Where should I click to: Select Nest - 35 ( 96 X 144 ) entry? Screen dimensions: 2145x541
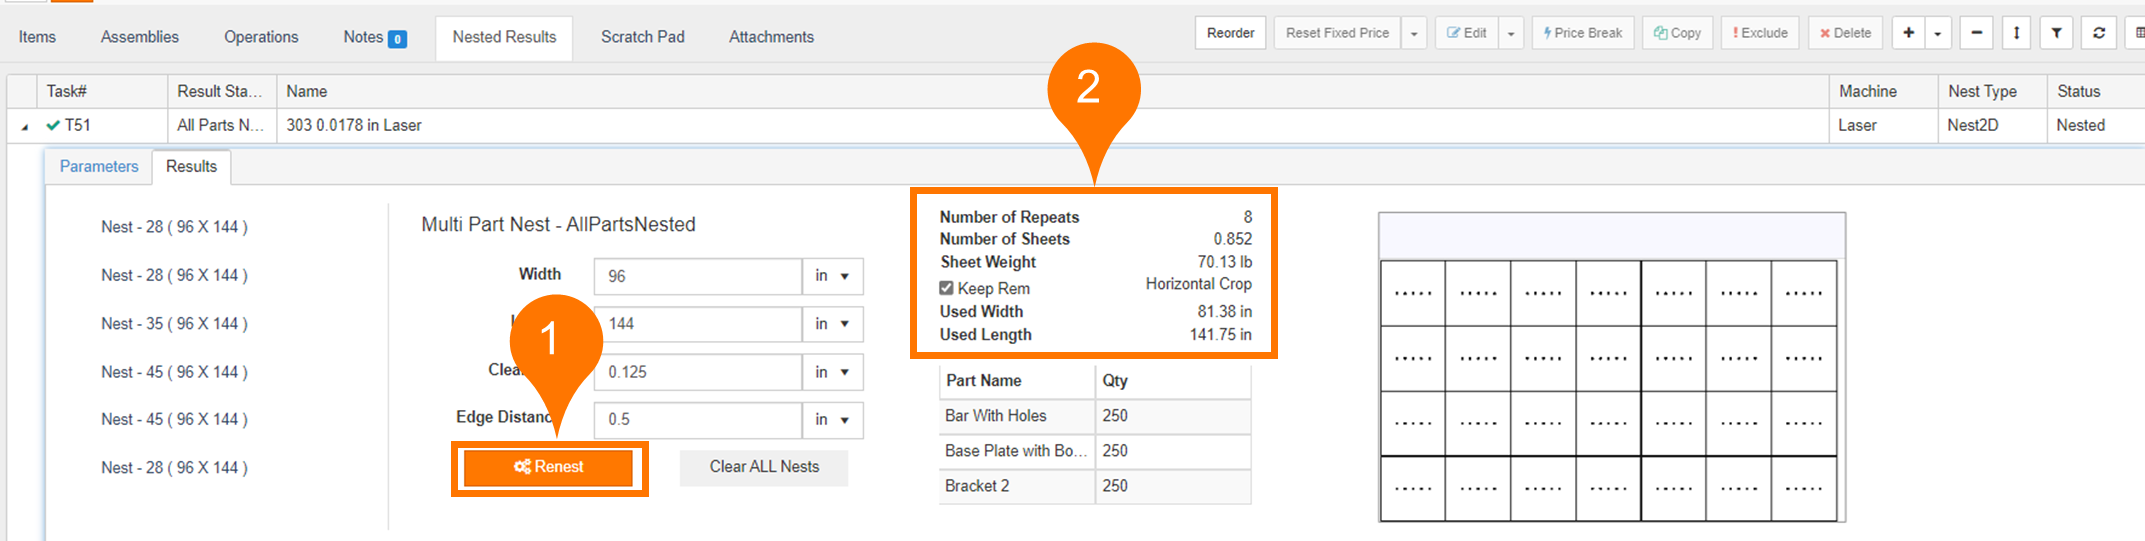point(174,324)
